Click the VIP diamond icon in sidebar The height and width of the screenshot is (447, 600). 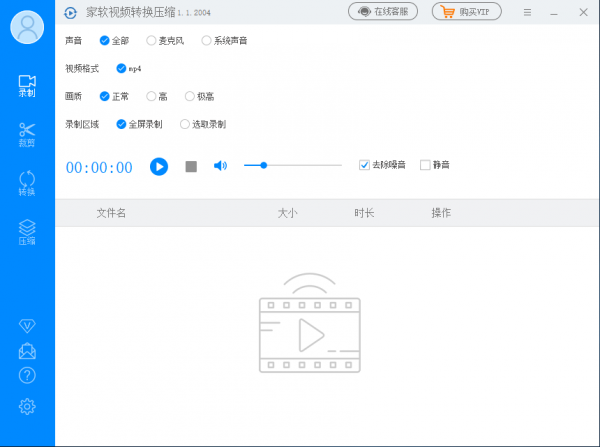[27, 327]
